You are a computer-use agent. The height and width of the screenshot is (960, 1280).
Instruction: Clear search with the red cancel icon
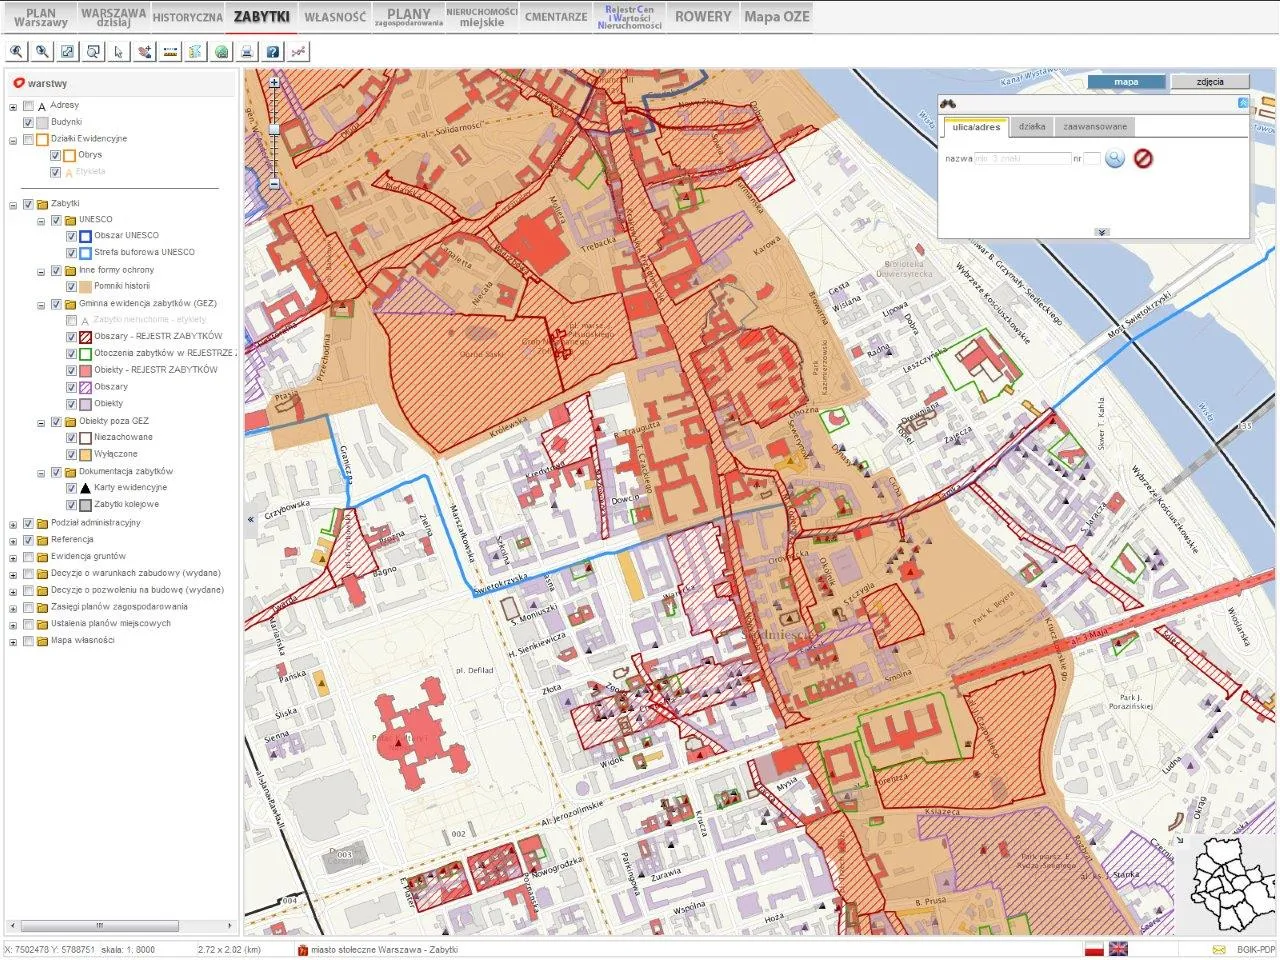tap(1143, 159)
